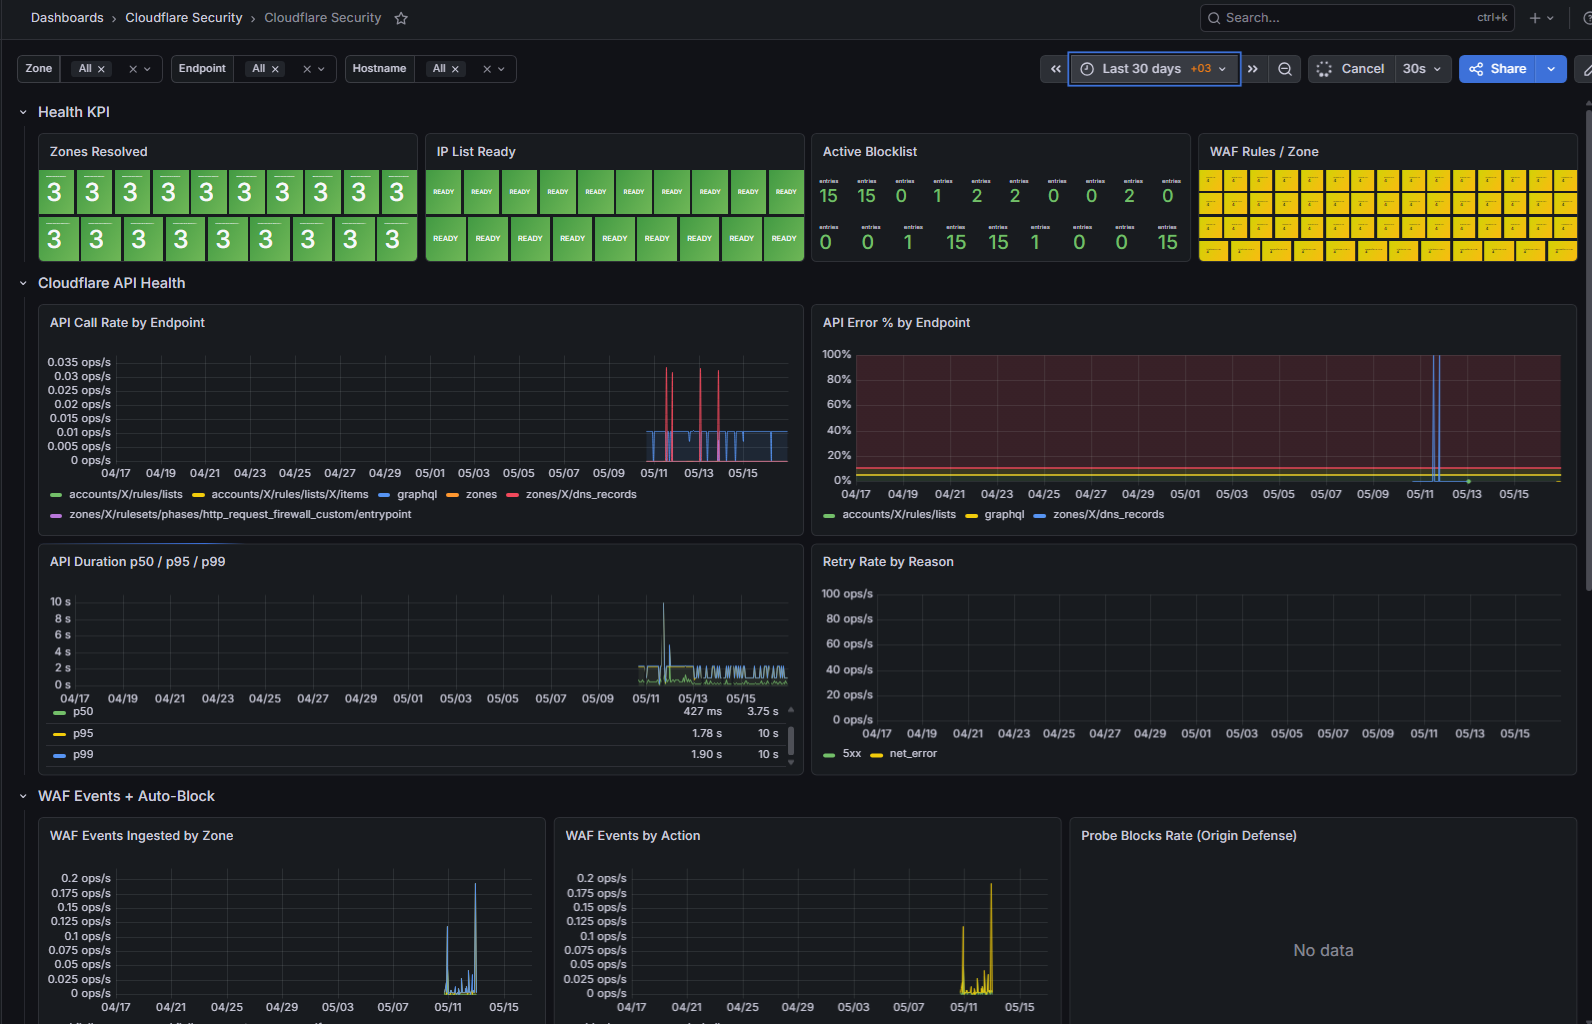Remove the All tag from Hostname filter
1592x1024 pixels.
pyautogui.click(x=455, y=69)
